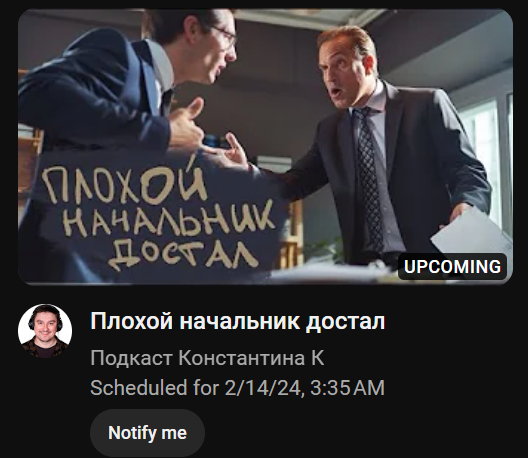Viewport: 528px width, 458px height.
Task: Click the channel avatar with headphones
Action: click(x=45, y=331)
